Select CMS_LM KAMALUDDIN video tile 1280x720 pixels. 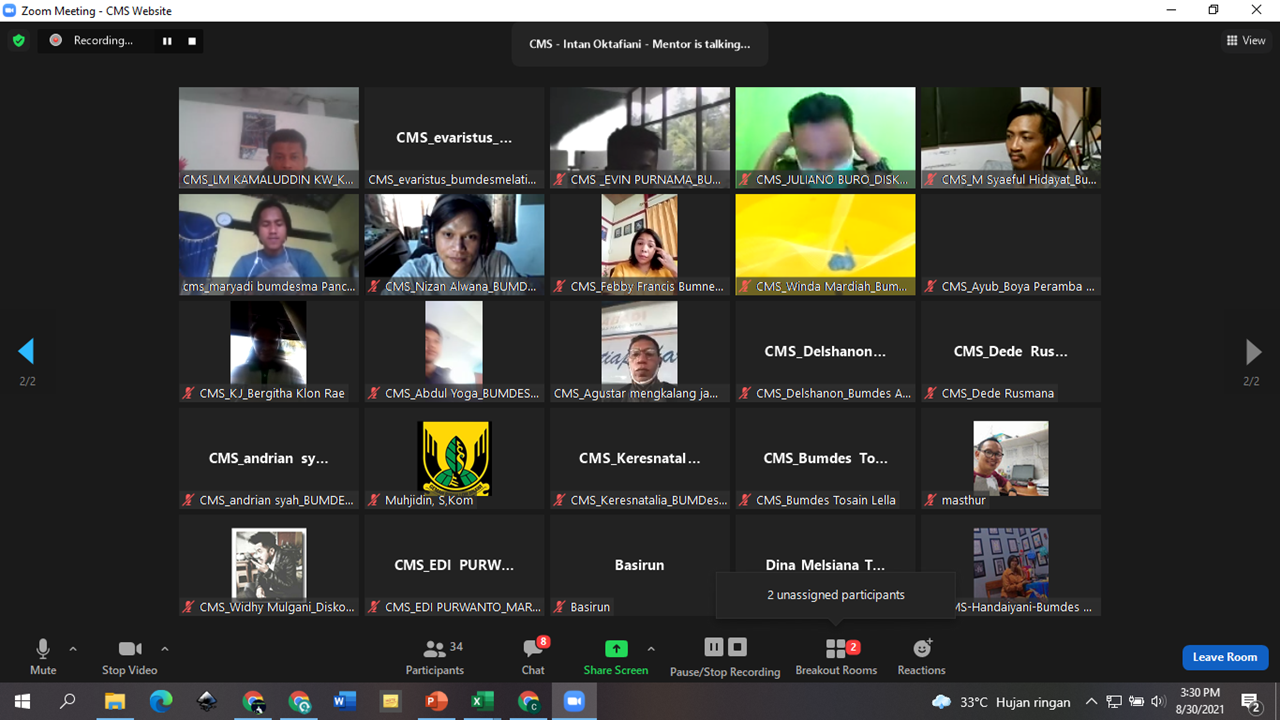pos(269,138)
